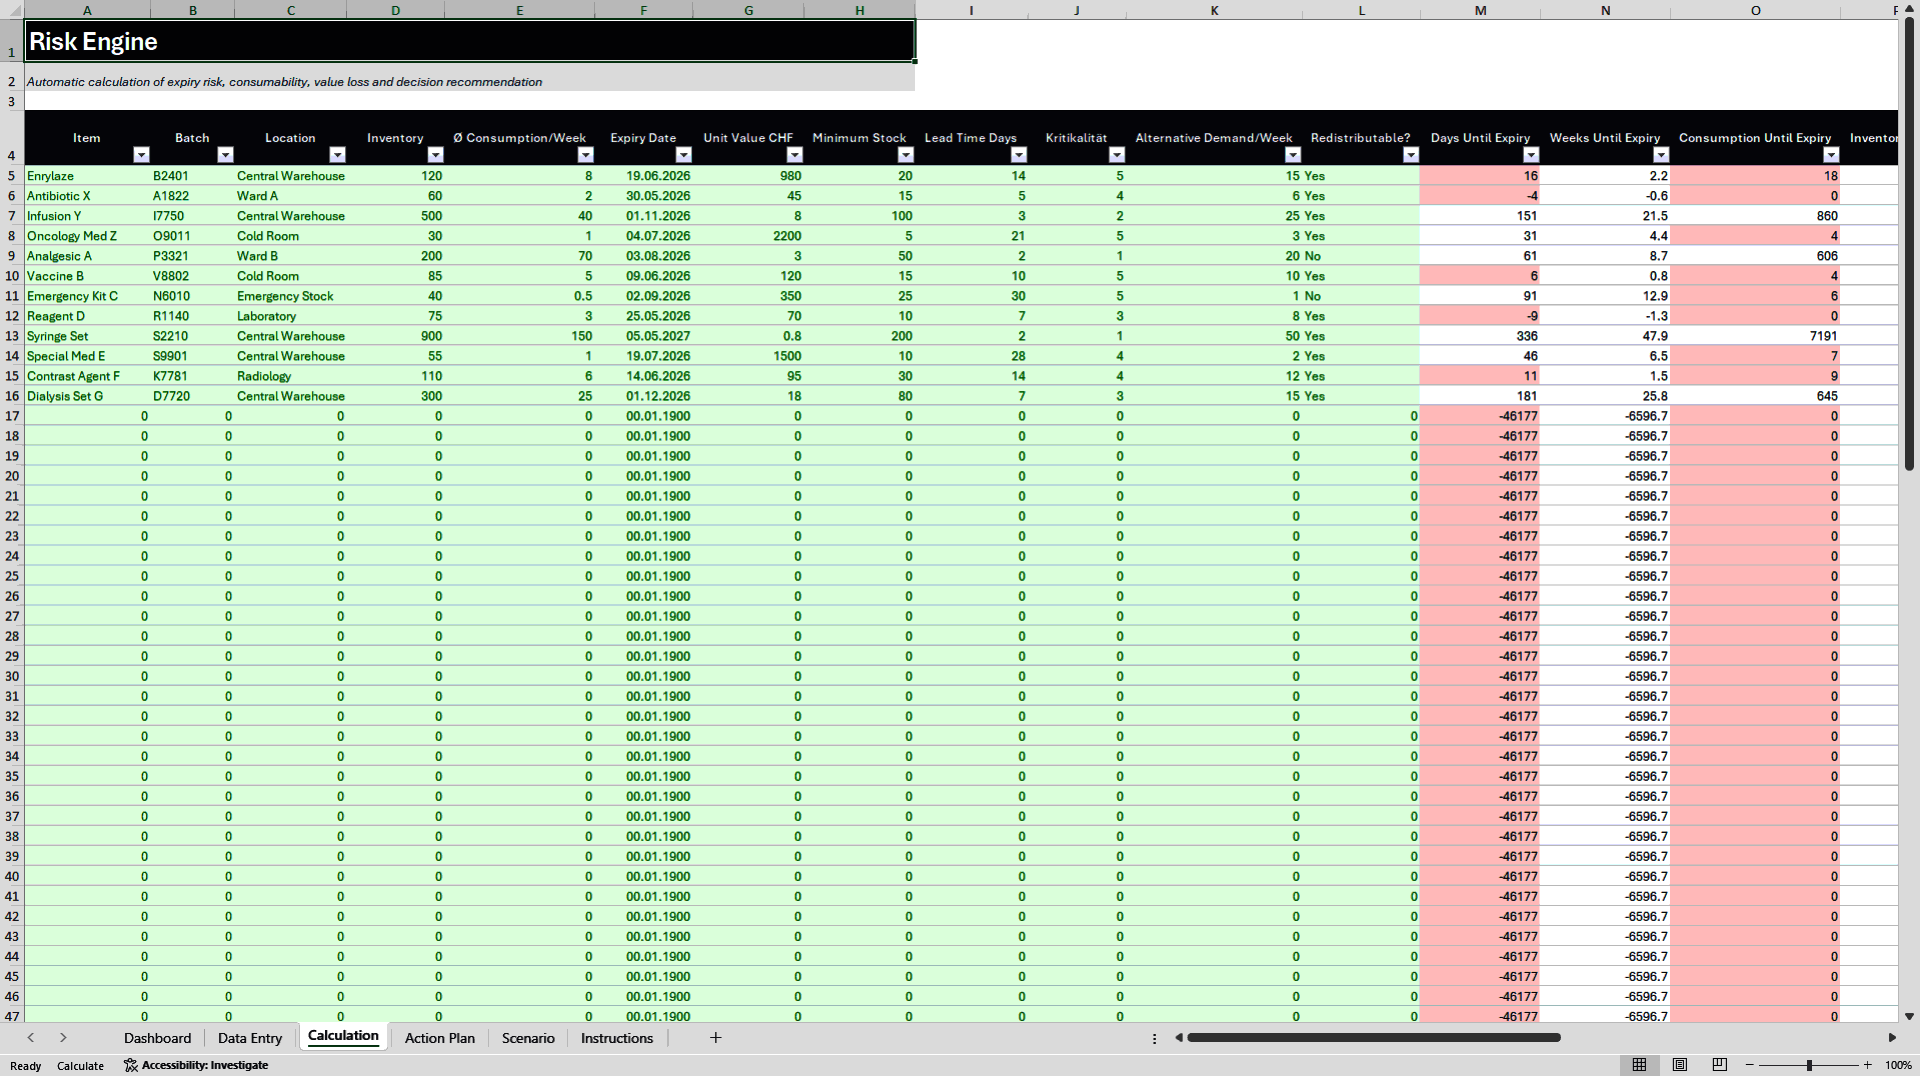Click the Emergency Kit C cell
Image resolution: width=1920 pixels, height=1076 pixels.
(x=87, y=296)
